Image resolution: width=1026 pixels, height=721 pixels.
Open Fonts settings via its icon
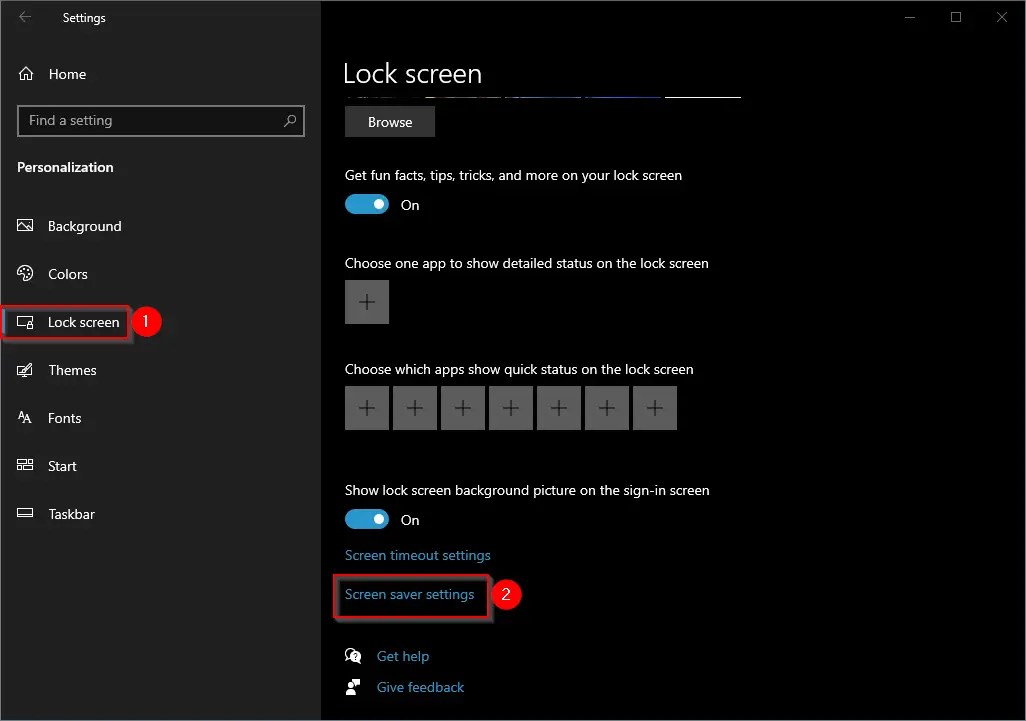tap(24, 418)
